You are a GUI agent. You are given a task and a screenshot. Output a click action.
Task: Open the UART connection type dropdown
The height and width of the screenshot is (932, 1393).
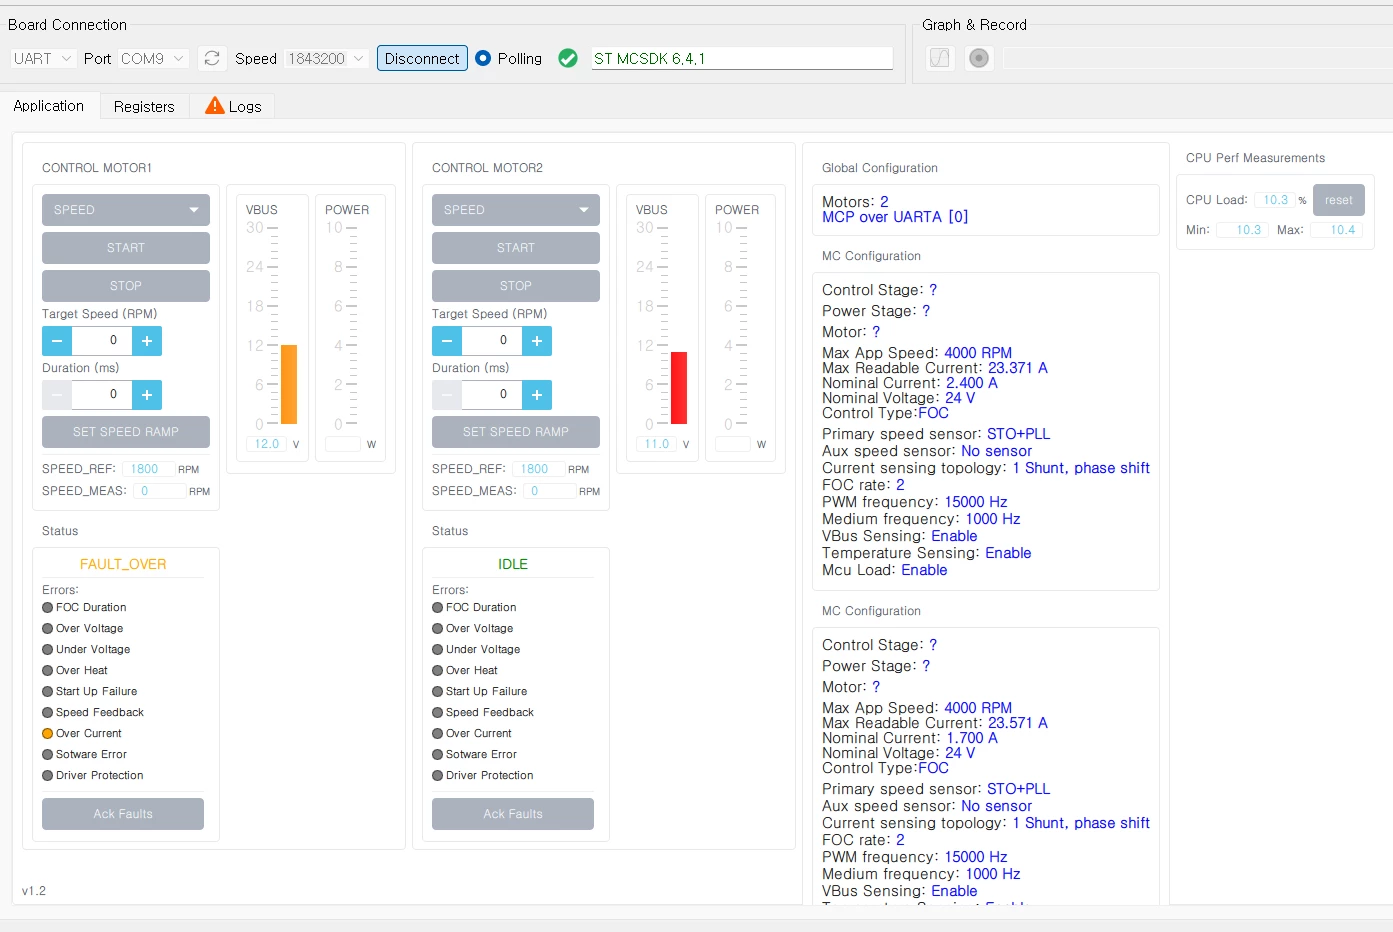click(43, 58)
